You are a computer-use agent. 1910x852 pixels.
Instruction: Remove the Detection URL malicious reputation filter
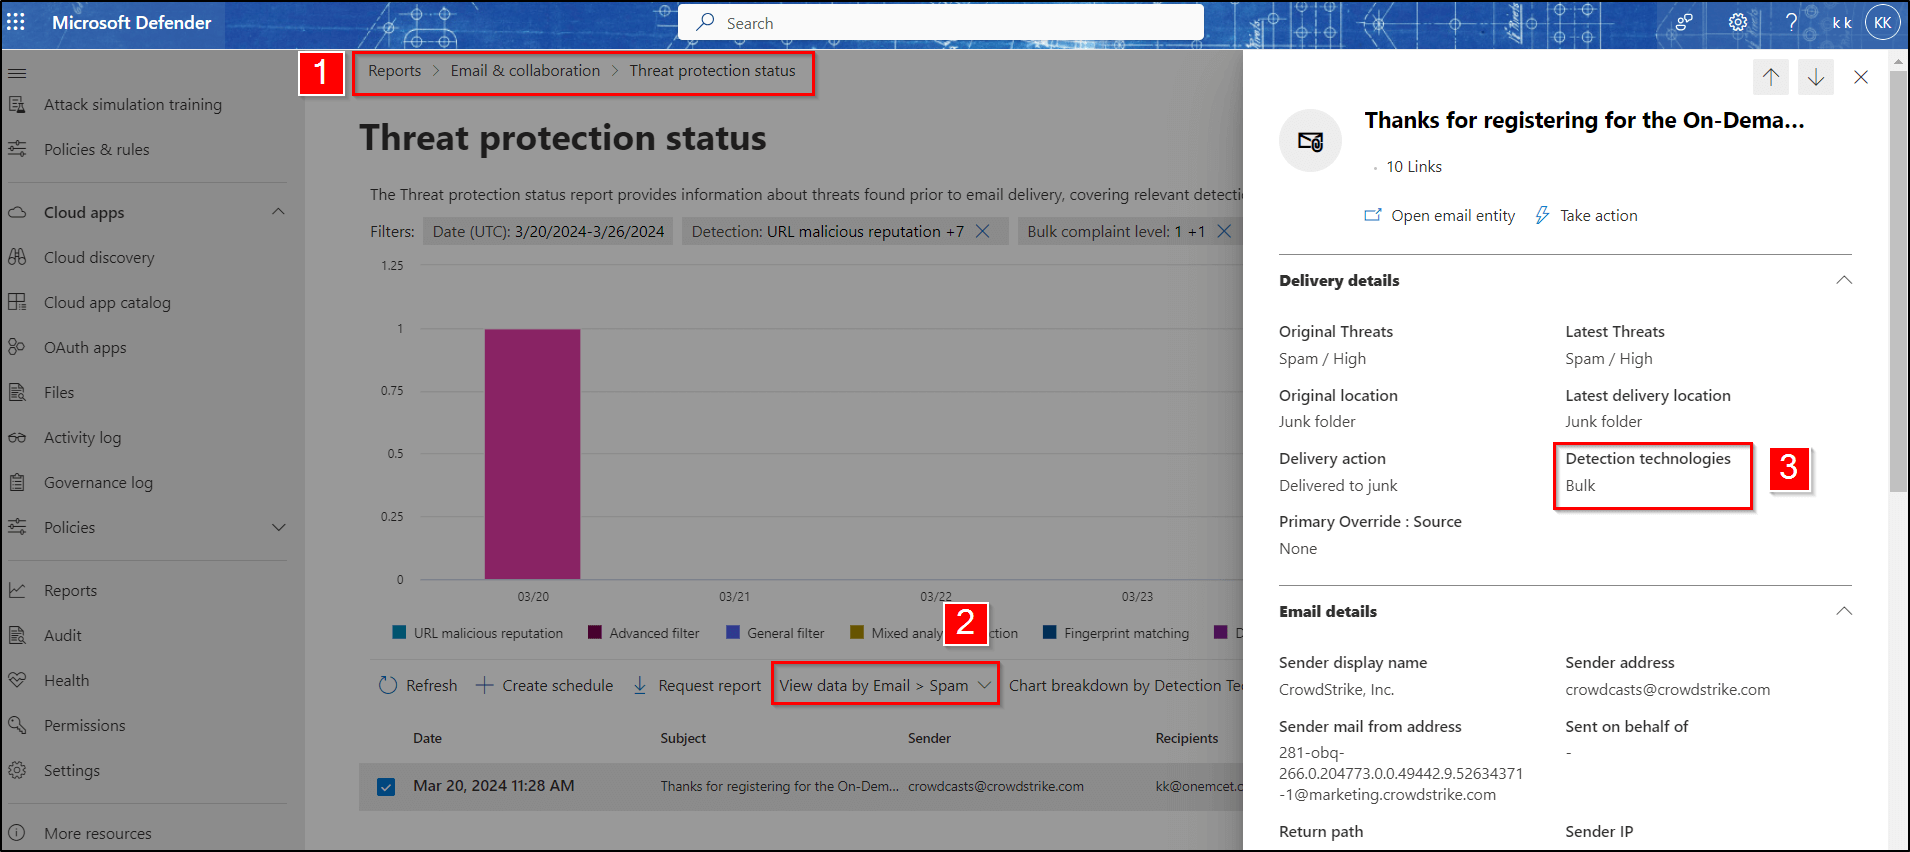983,231
